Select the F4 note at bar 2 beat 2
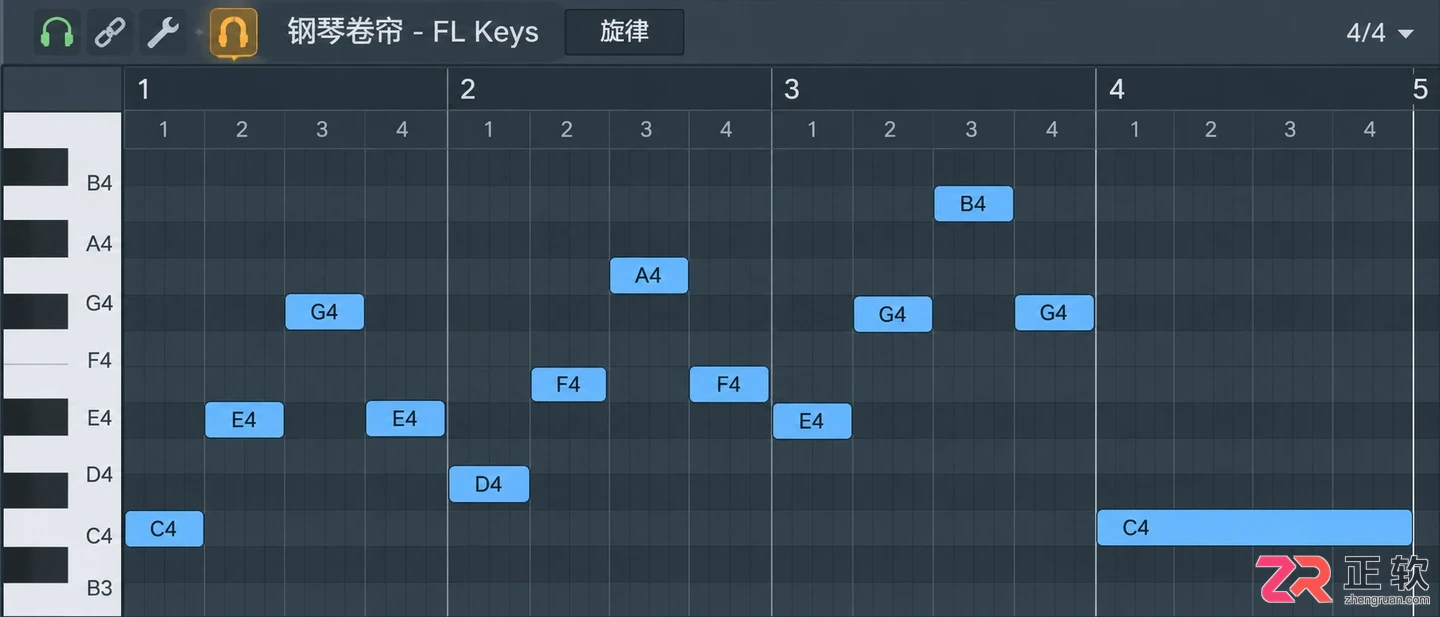Image resolution: width=1440 pixels, height=617 pixels. point(568,384)
